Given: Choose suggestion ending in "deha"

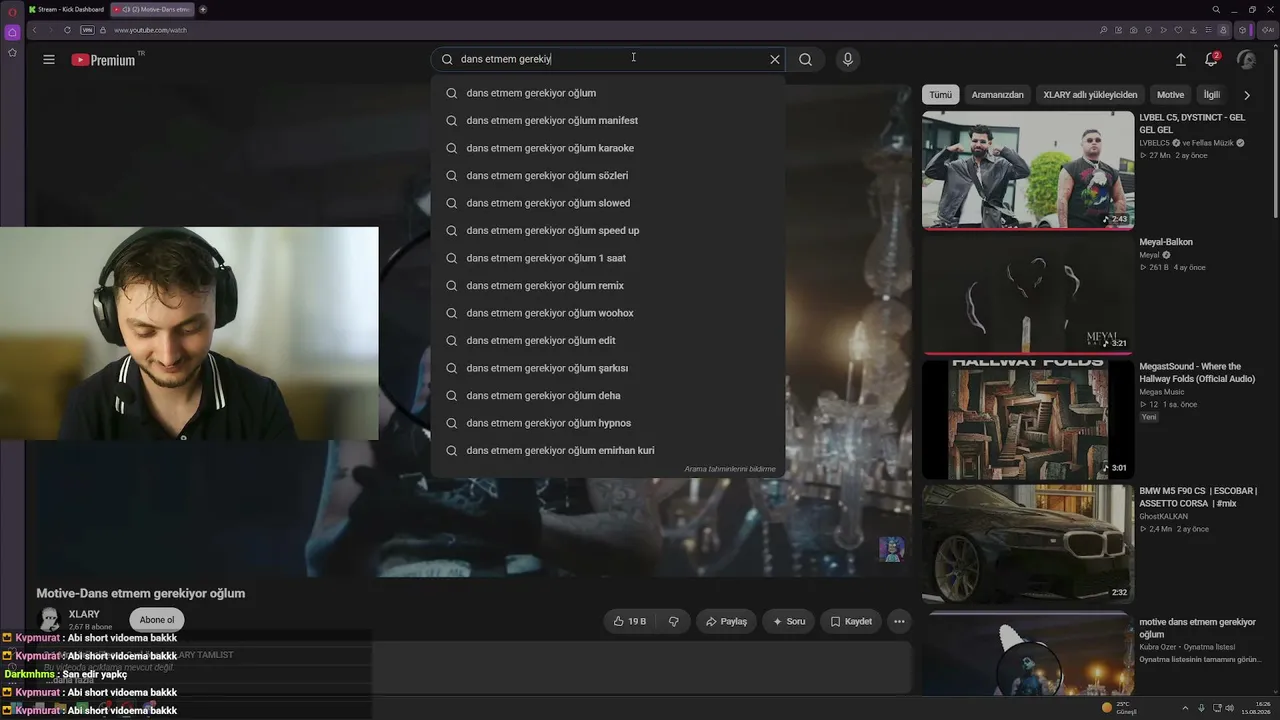Looking at the screenshot, I should (x=608, y=396).
